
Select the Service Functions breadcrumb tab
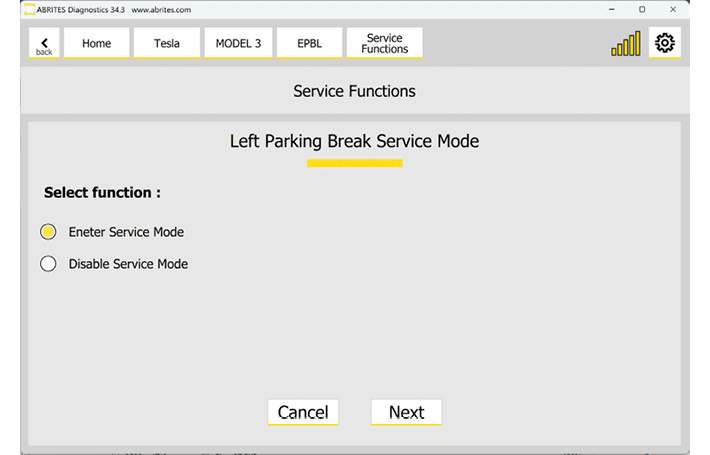coord(384,43)
